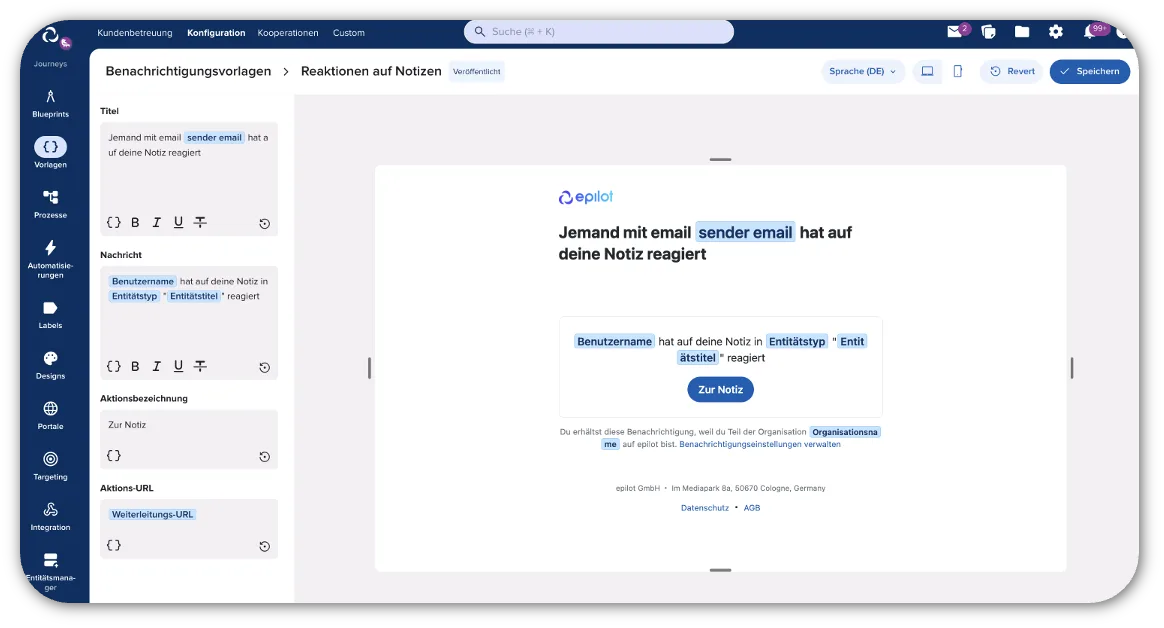
Task: Click the Revert button
Action: [1013, 71]
